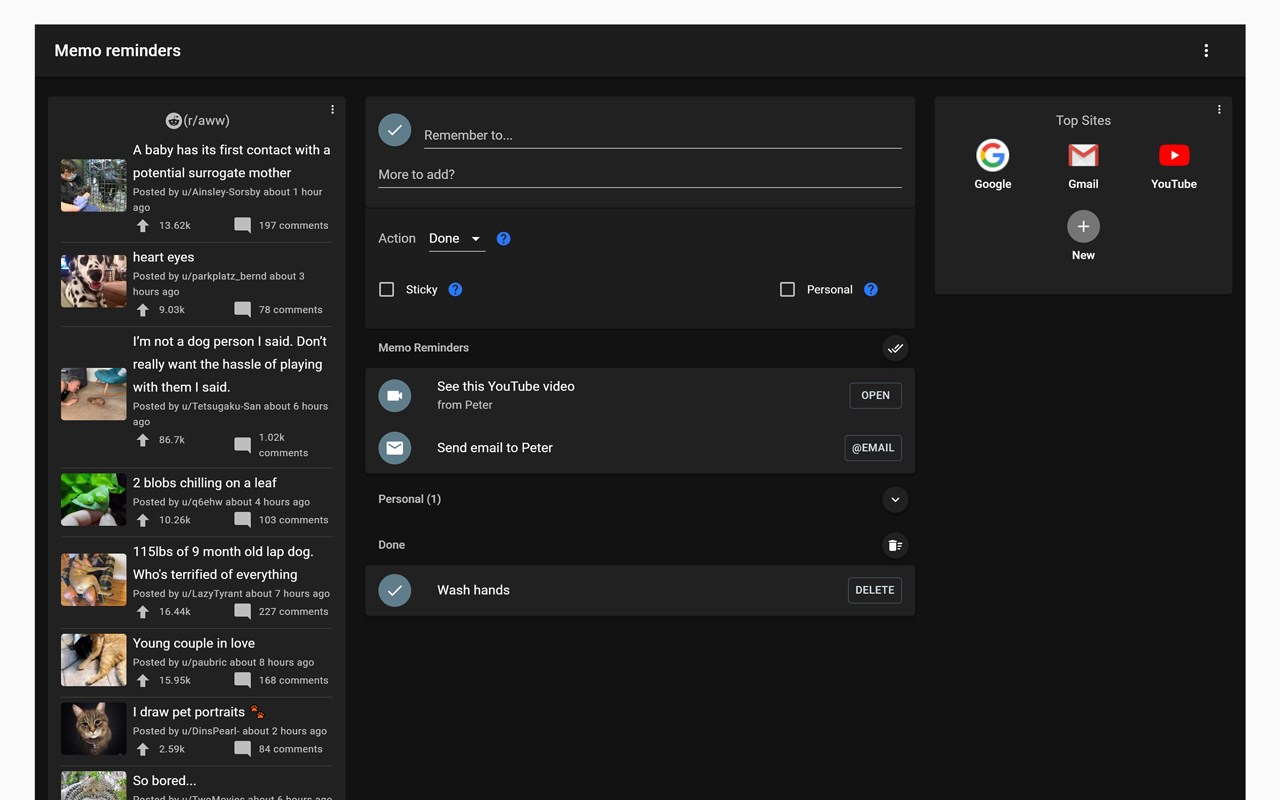
Task: Upvote the 'Young couple in love' post
Action: (x=143, y=681)
